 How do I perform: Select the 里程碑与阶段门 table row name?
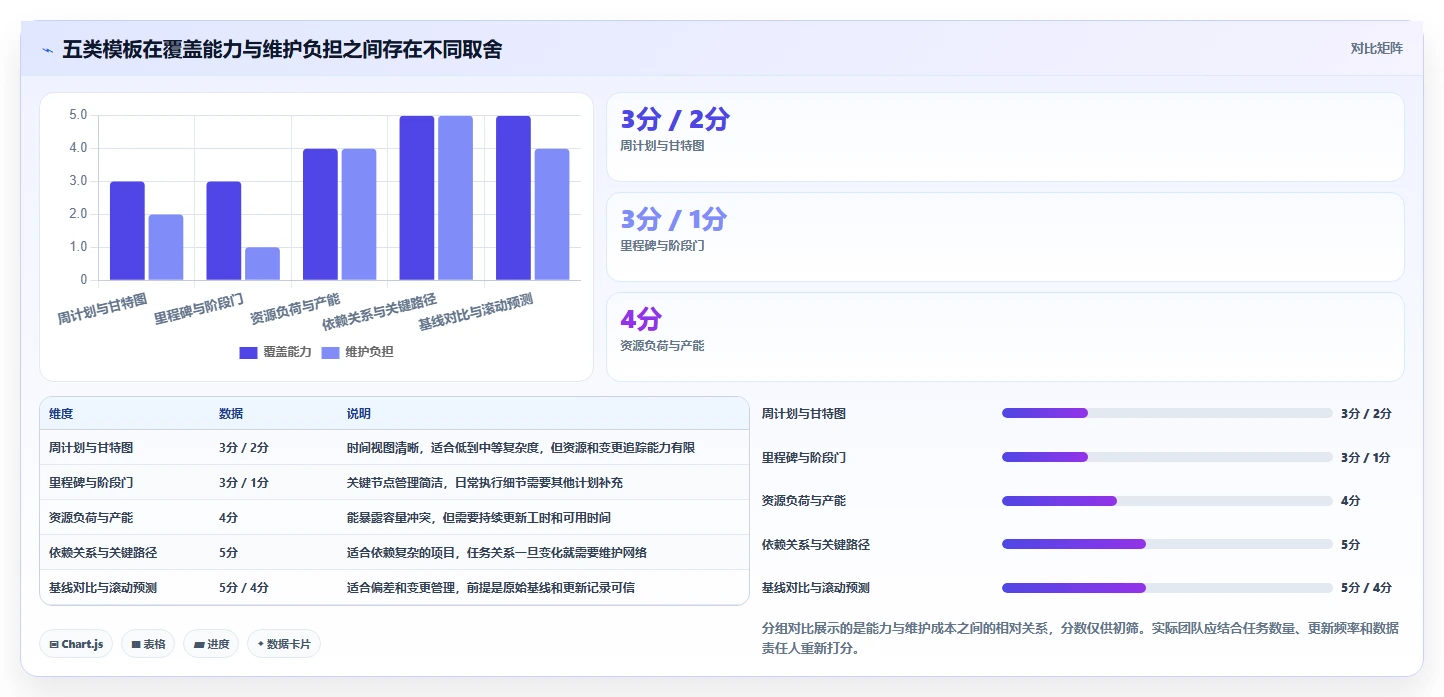tap(91, 482)
